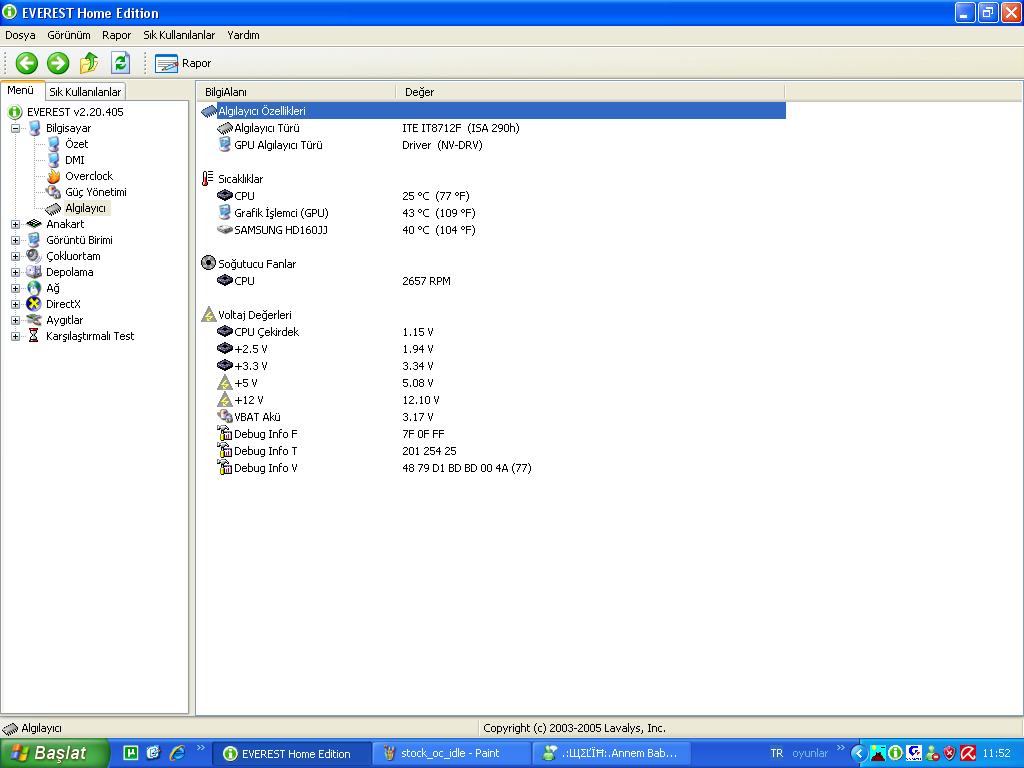Image resolution: width=1024 pixels, height=768 pixels.
Task: Click the EVEREST Home Edition taskbar button
Action: 293,754
